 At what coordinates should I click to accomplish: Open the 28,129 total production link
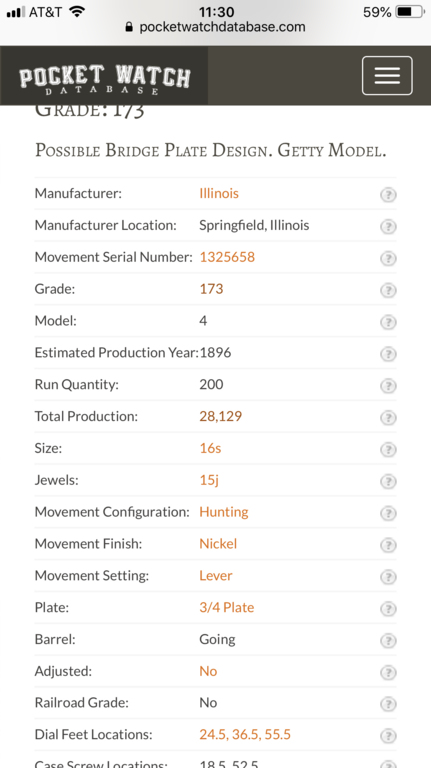[x=220, y=416]
